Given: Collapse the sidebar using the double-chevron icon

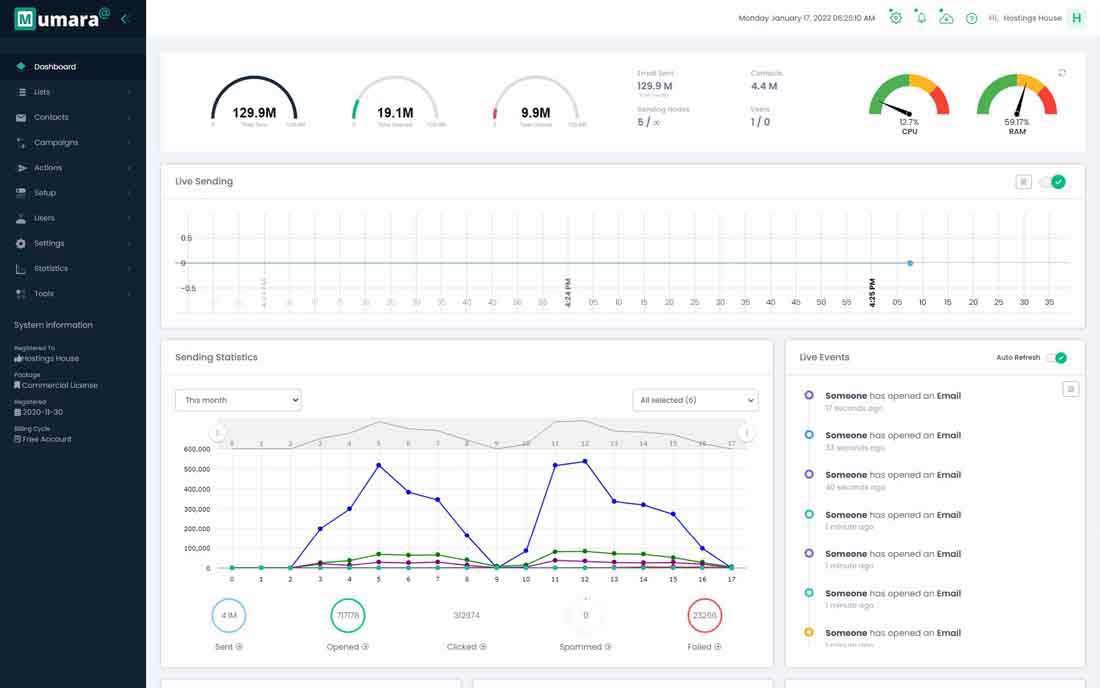Looking at the screenshot, I should click(124, 18).
